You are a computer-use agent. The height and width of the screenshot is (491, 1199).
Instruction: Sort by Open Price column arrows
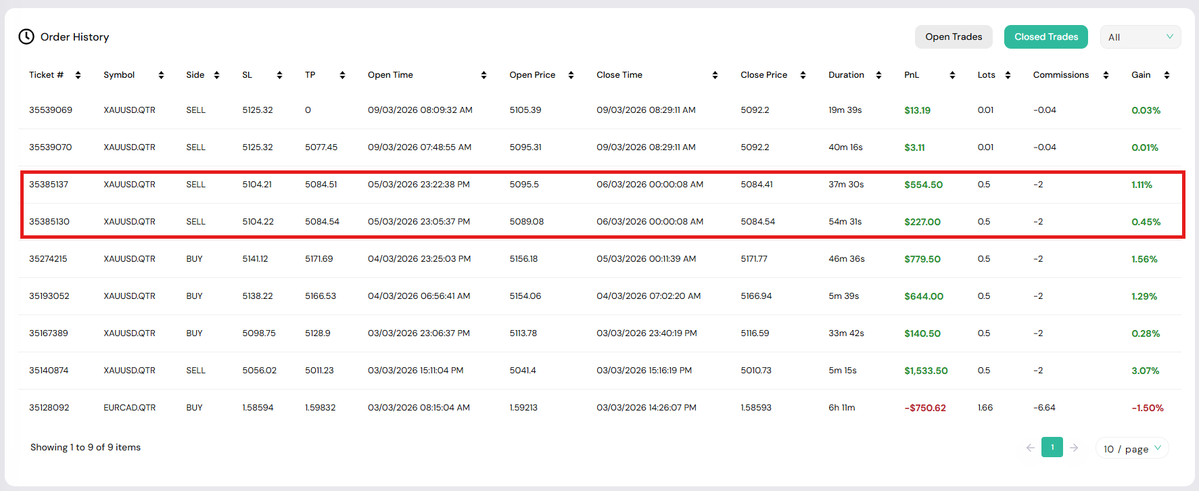[571, 75]
